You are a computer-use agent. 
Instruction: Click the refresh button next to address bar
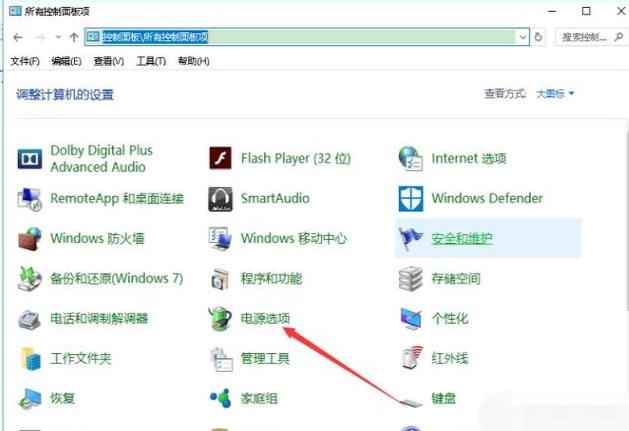pyautogui.click(x=540, y=37)
